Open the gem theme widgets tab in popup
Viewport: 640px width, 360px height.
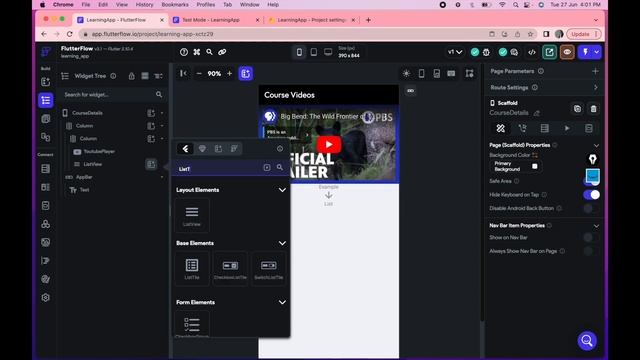pos(202,149)
